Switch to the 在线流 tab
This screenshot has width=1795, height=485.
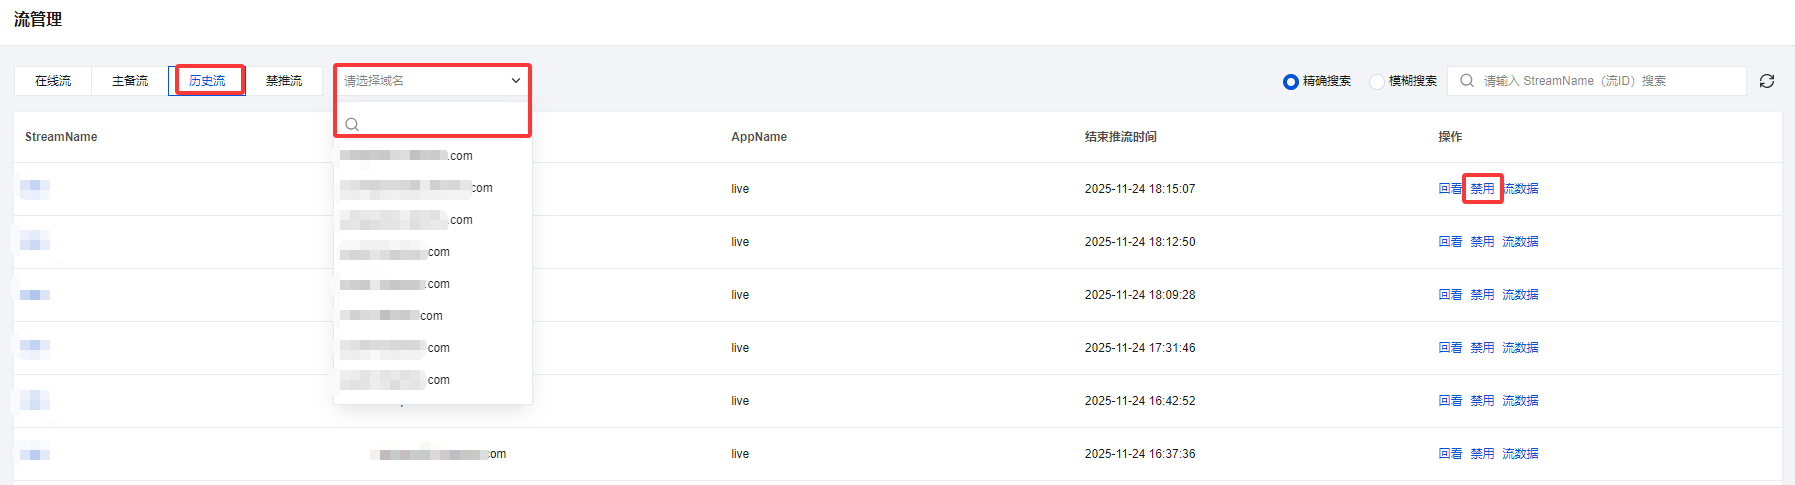tap(53, 81)
